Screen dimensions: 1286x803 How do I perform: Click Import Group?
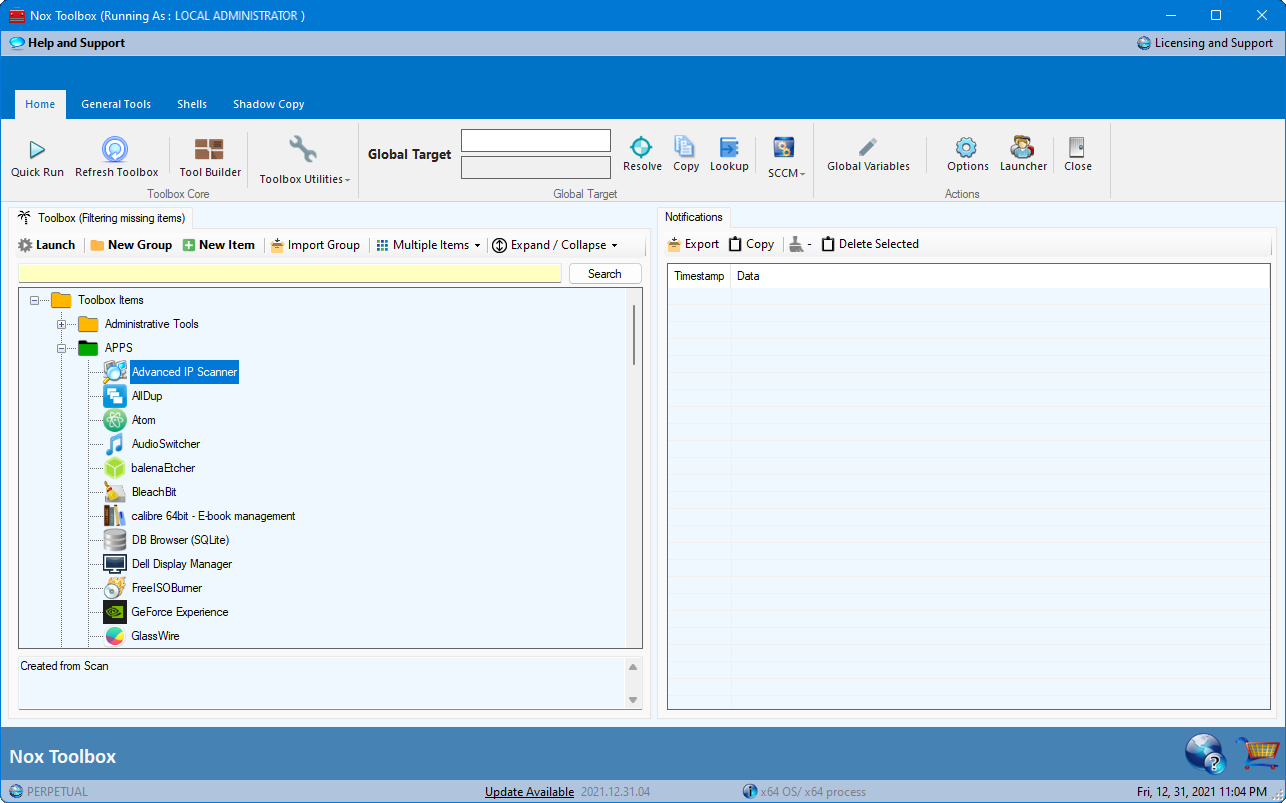[315, 245]
